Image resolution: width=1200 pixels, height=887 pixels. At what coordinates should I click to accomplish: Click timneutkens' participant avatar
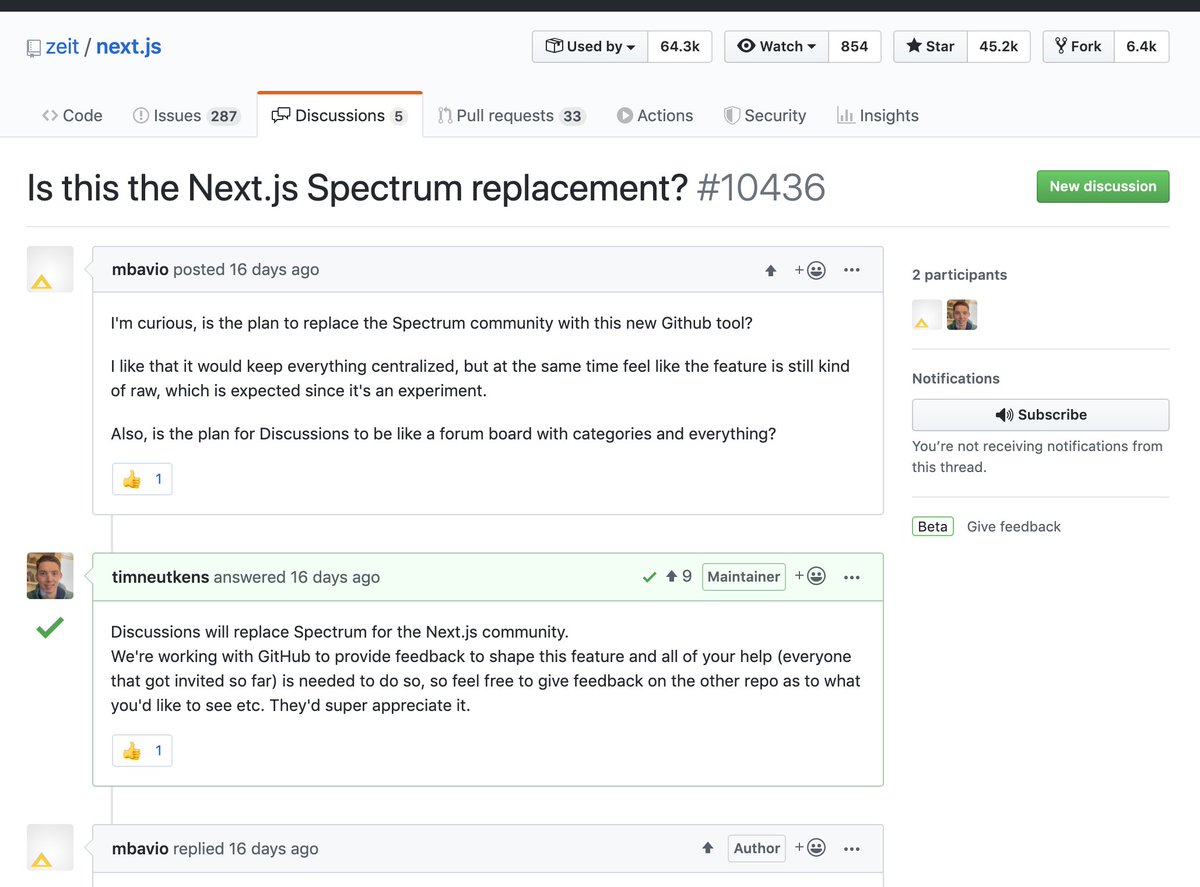(962, 314)
